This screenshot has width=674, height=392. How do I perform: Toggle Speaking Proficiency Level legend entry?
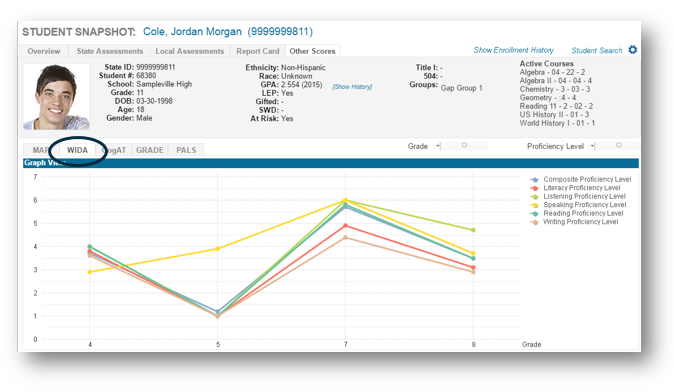(x=579, y=205)
